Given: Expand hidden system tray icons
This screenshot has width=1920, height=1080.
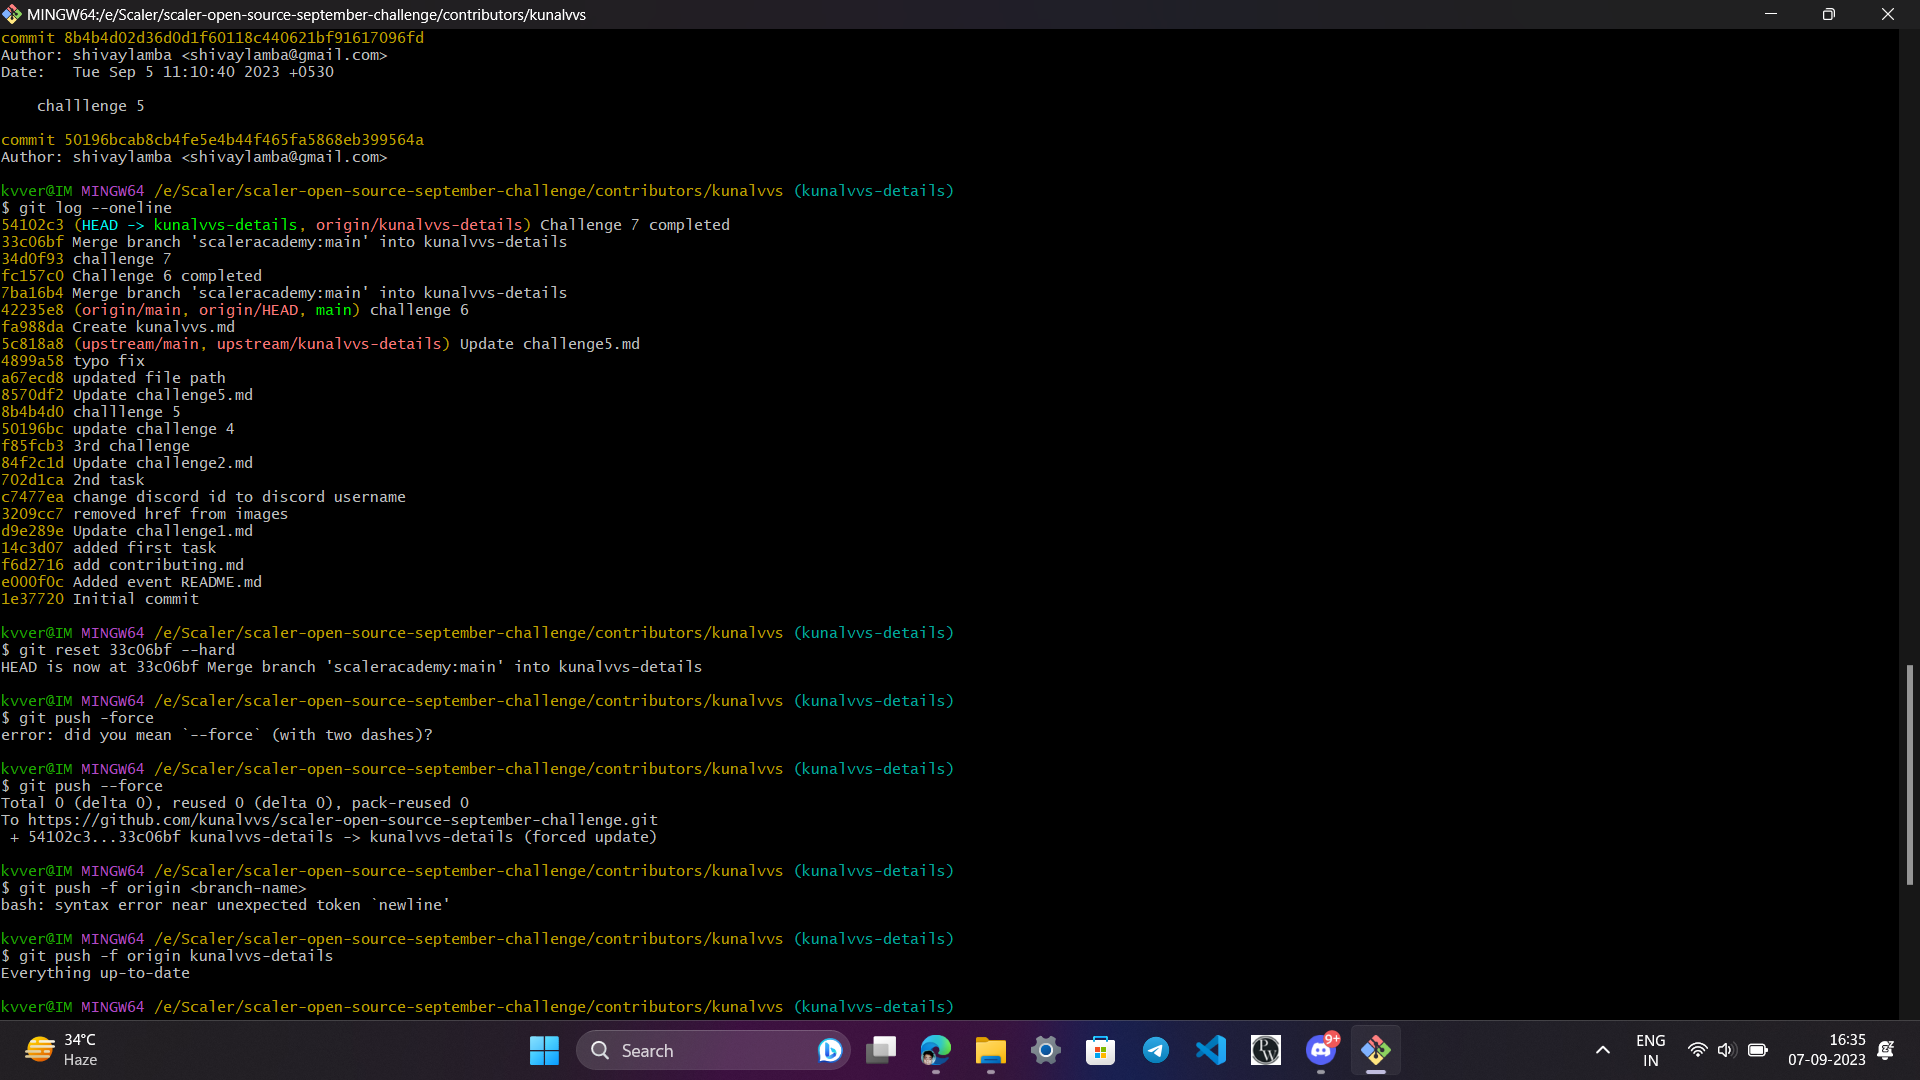Looking at the screenshot, I should click(1603, 1051).
